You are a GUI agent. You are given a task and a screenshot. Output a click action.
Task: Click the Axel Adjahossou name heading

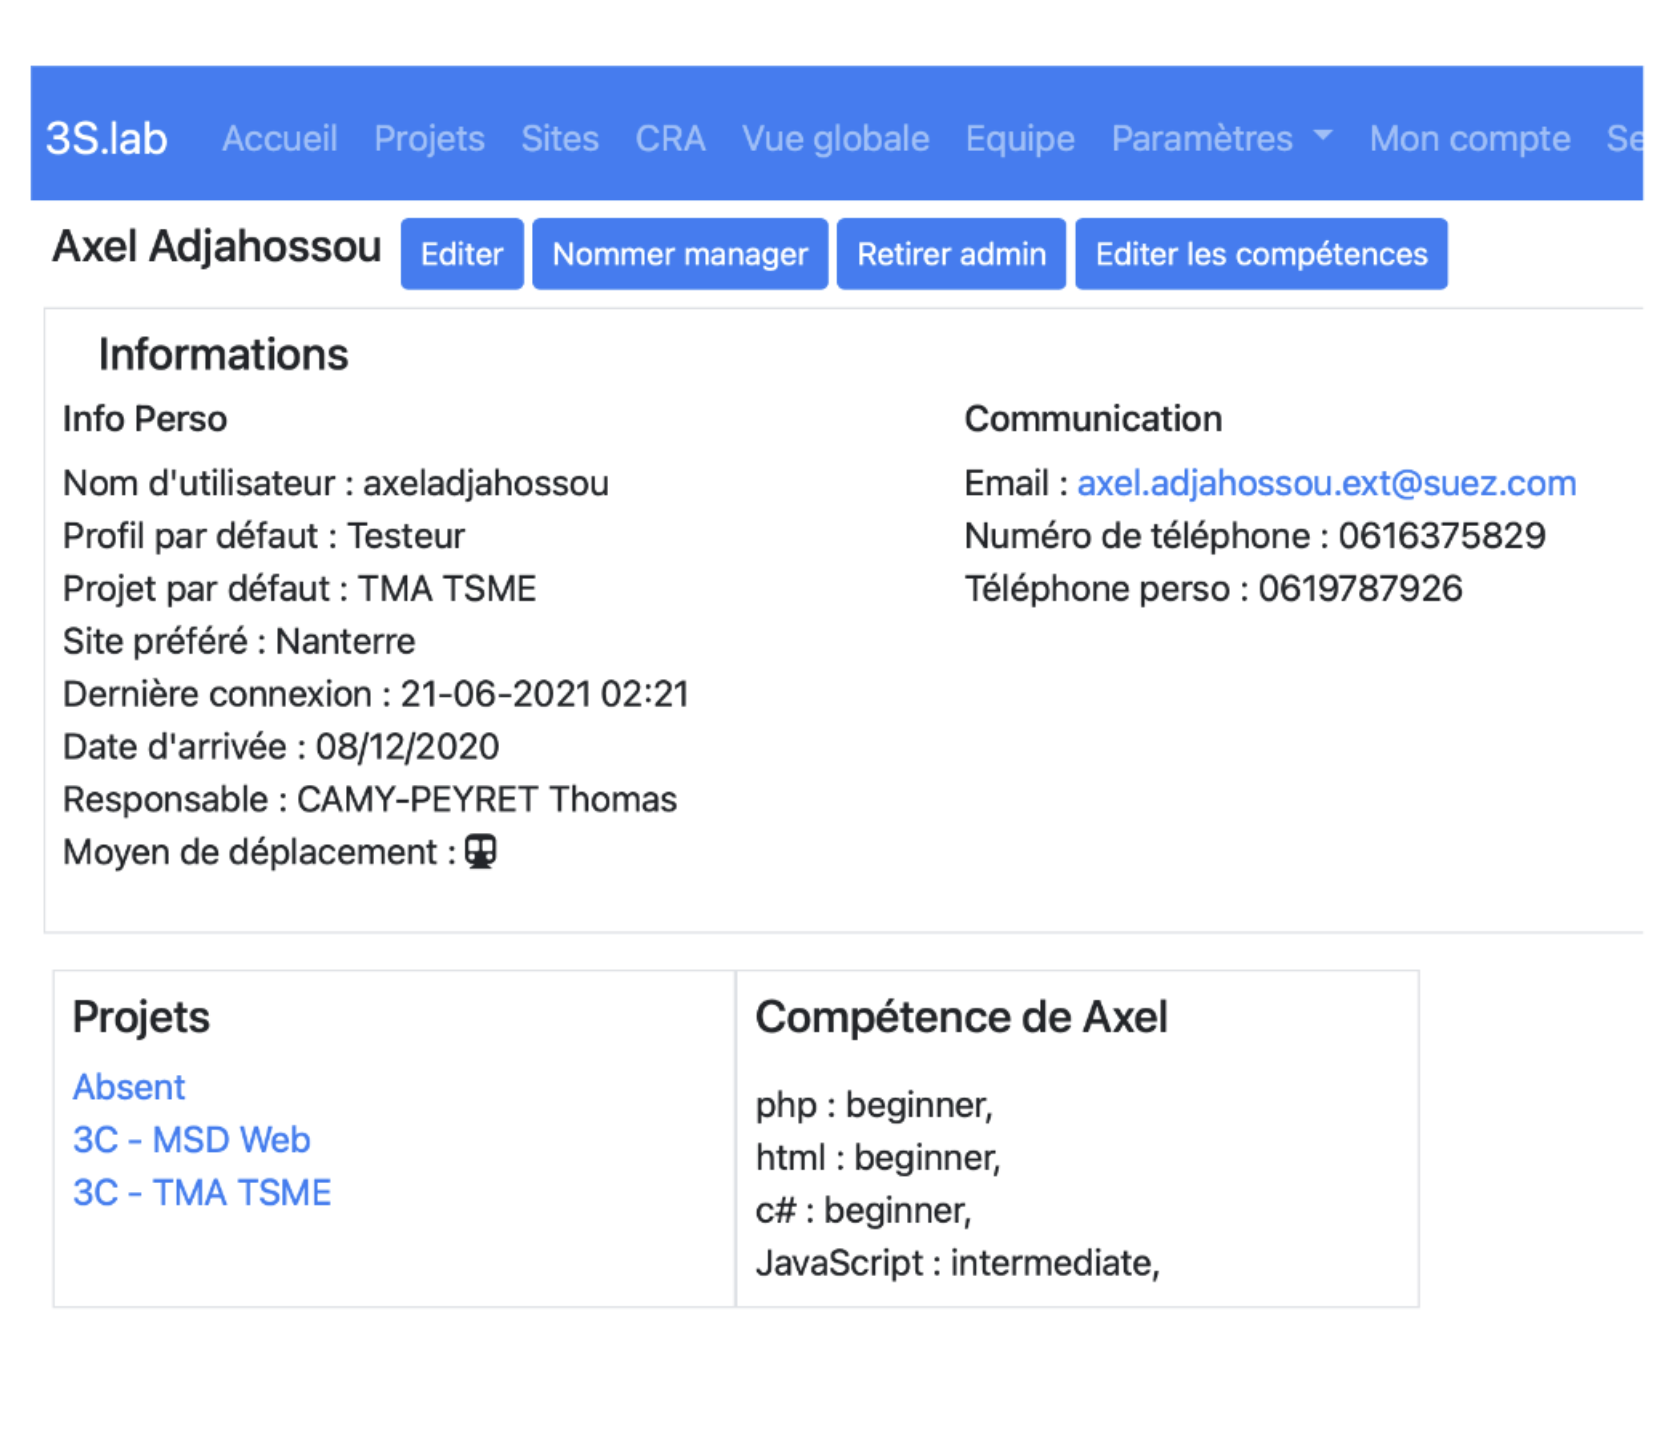(x=217, y=246)
